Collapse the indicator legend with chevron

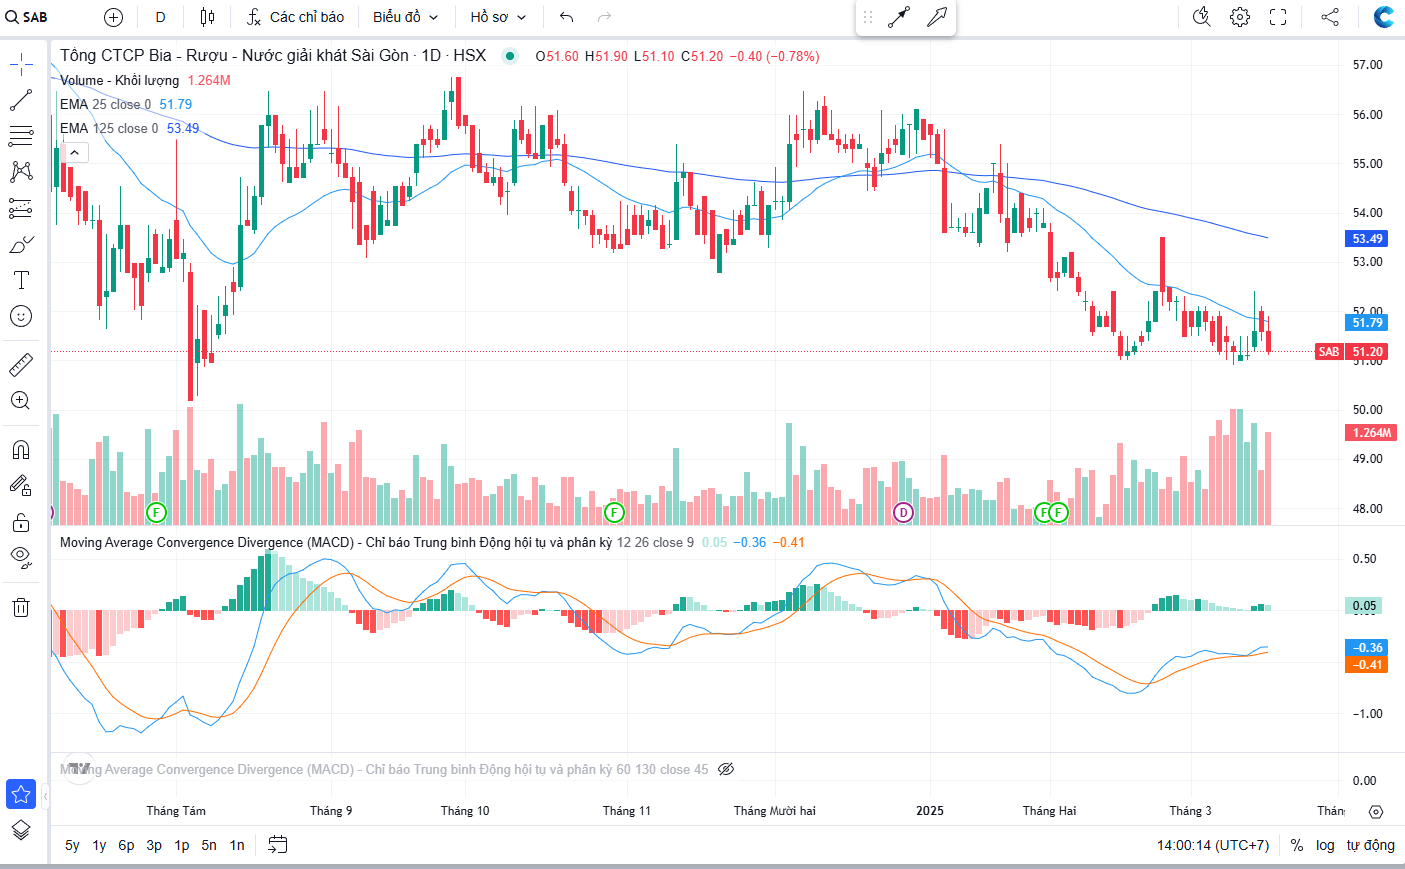pyautogui.click(x=74, y=152)
